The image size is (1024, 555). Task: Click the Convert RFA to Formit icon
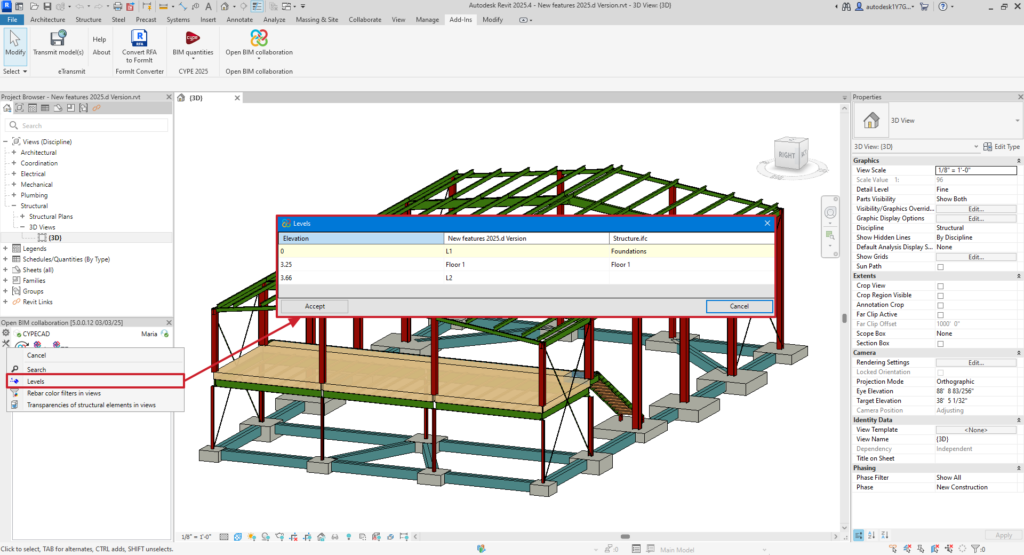(x=139, y=36)
